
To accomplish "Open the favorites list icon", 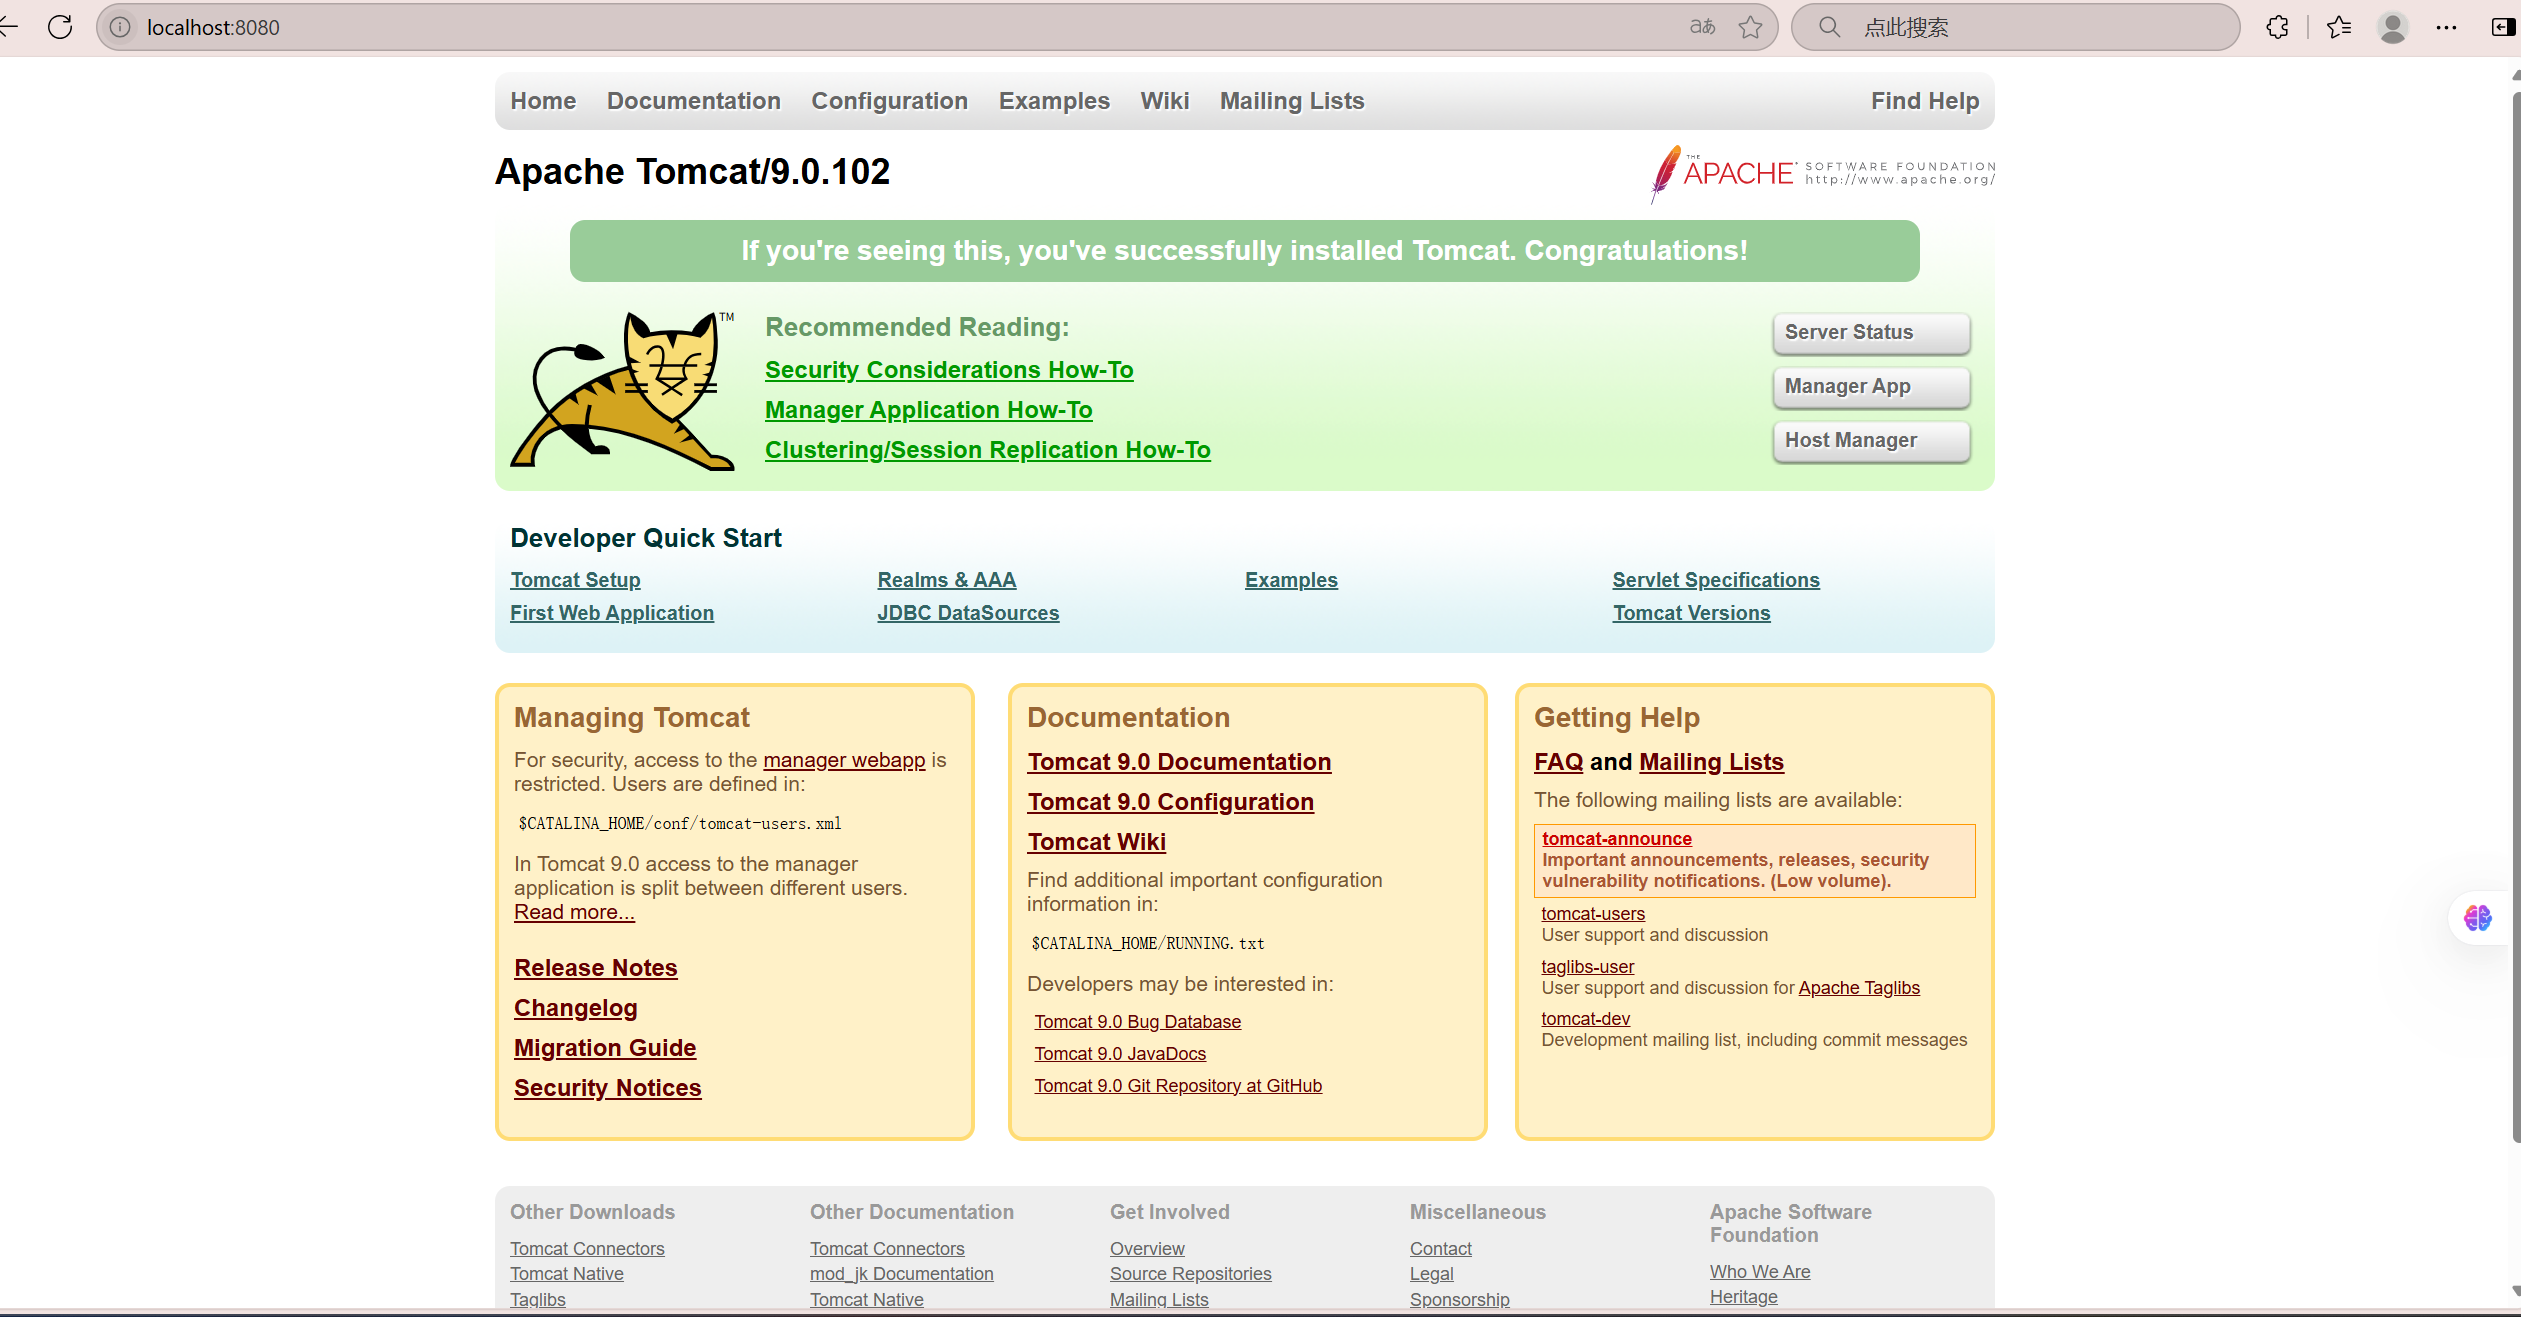I will [2339, 27].
